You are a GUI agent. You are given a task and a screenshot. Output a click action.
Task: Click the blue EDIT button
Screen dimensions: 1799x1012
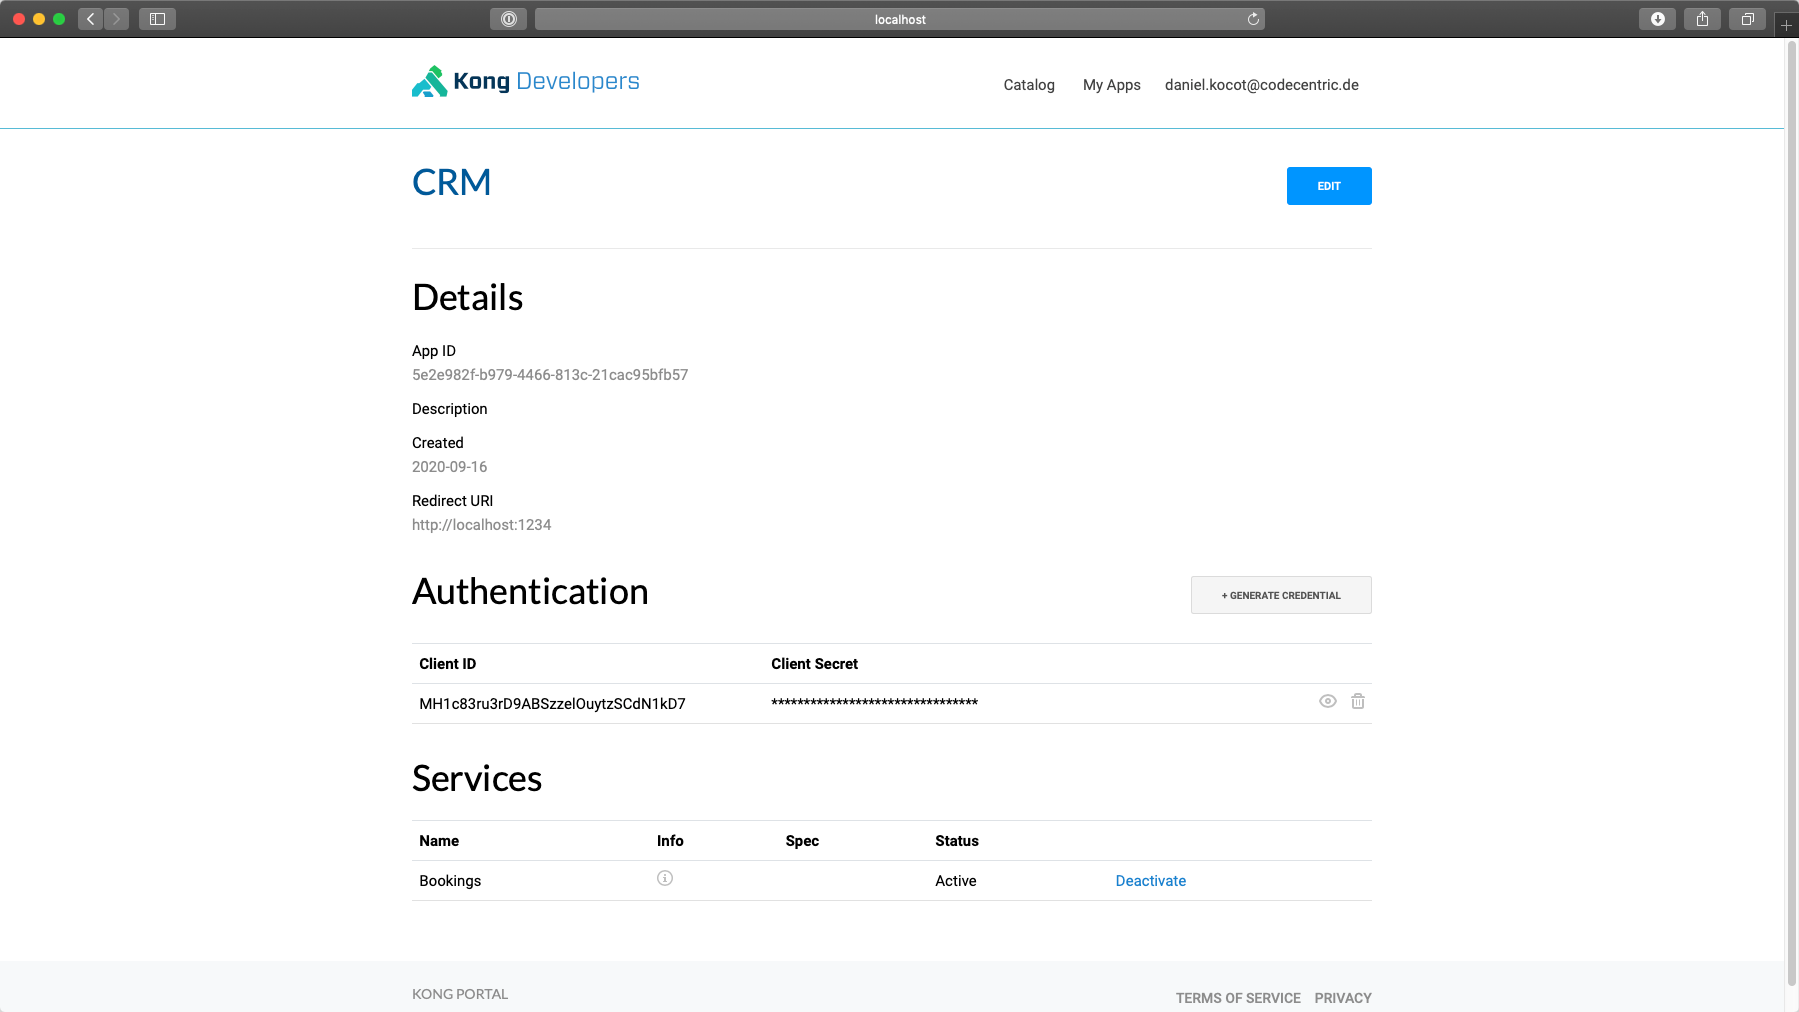pyautogui.click(x=1329, y=186)
